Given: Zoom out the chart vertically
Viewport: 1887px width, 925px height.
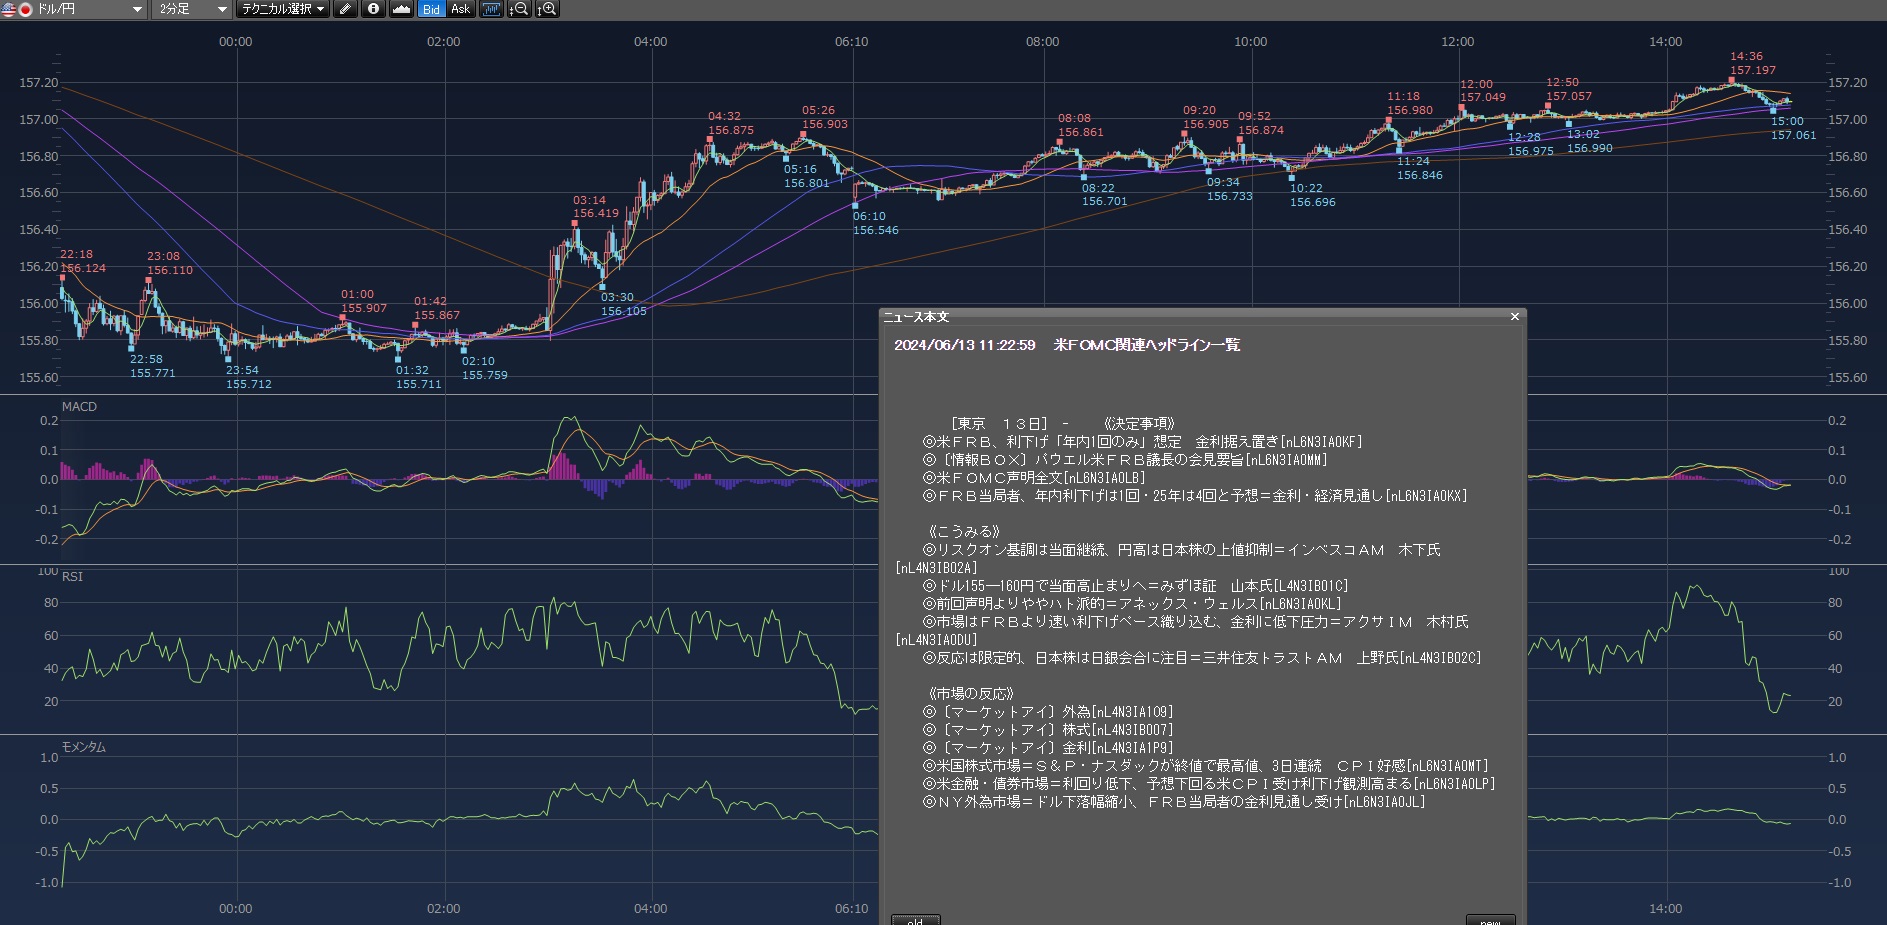Looking at the screenshot, I should click(519, 9).
